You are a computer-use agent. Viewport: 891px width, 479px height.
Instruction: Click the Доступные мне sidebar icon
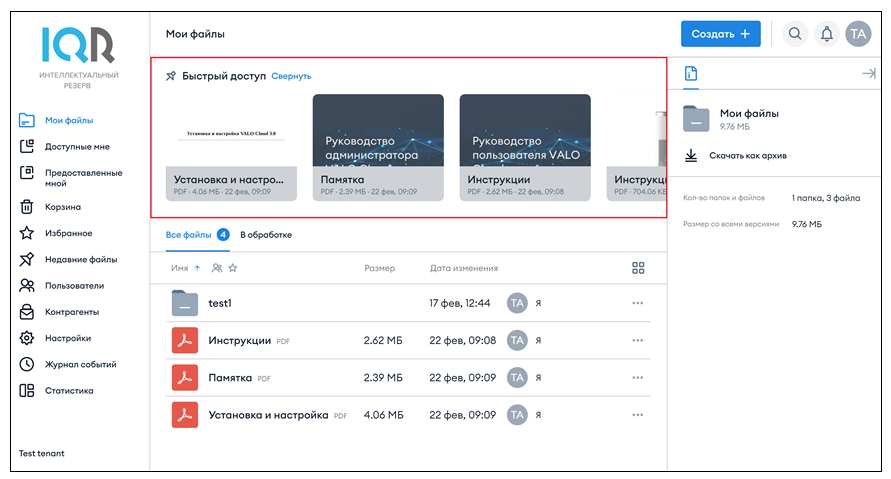tap(27, 146)
